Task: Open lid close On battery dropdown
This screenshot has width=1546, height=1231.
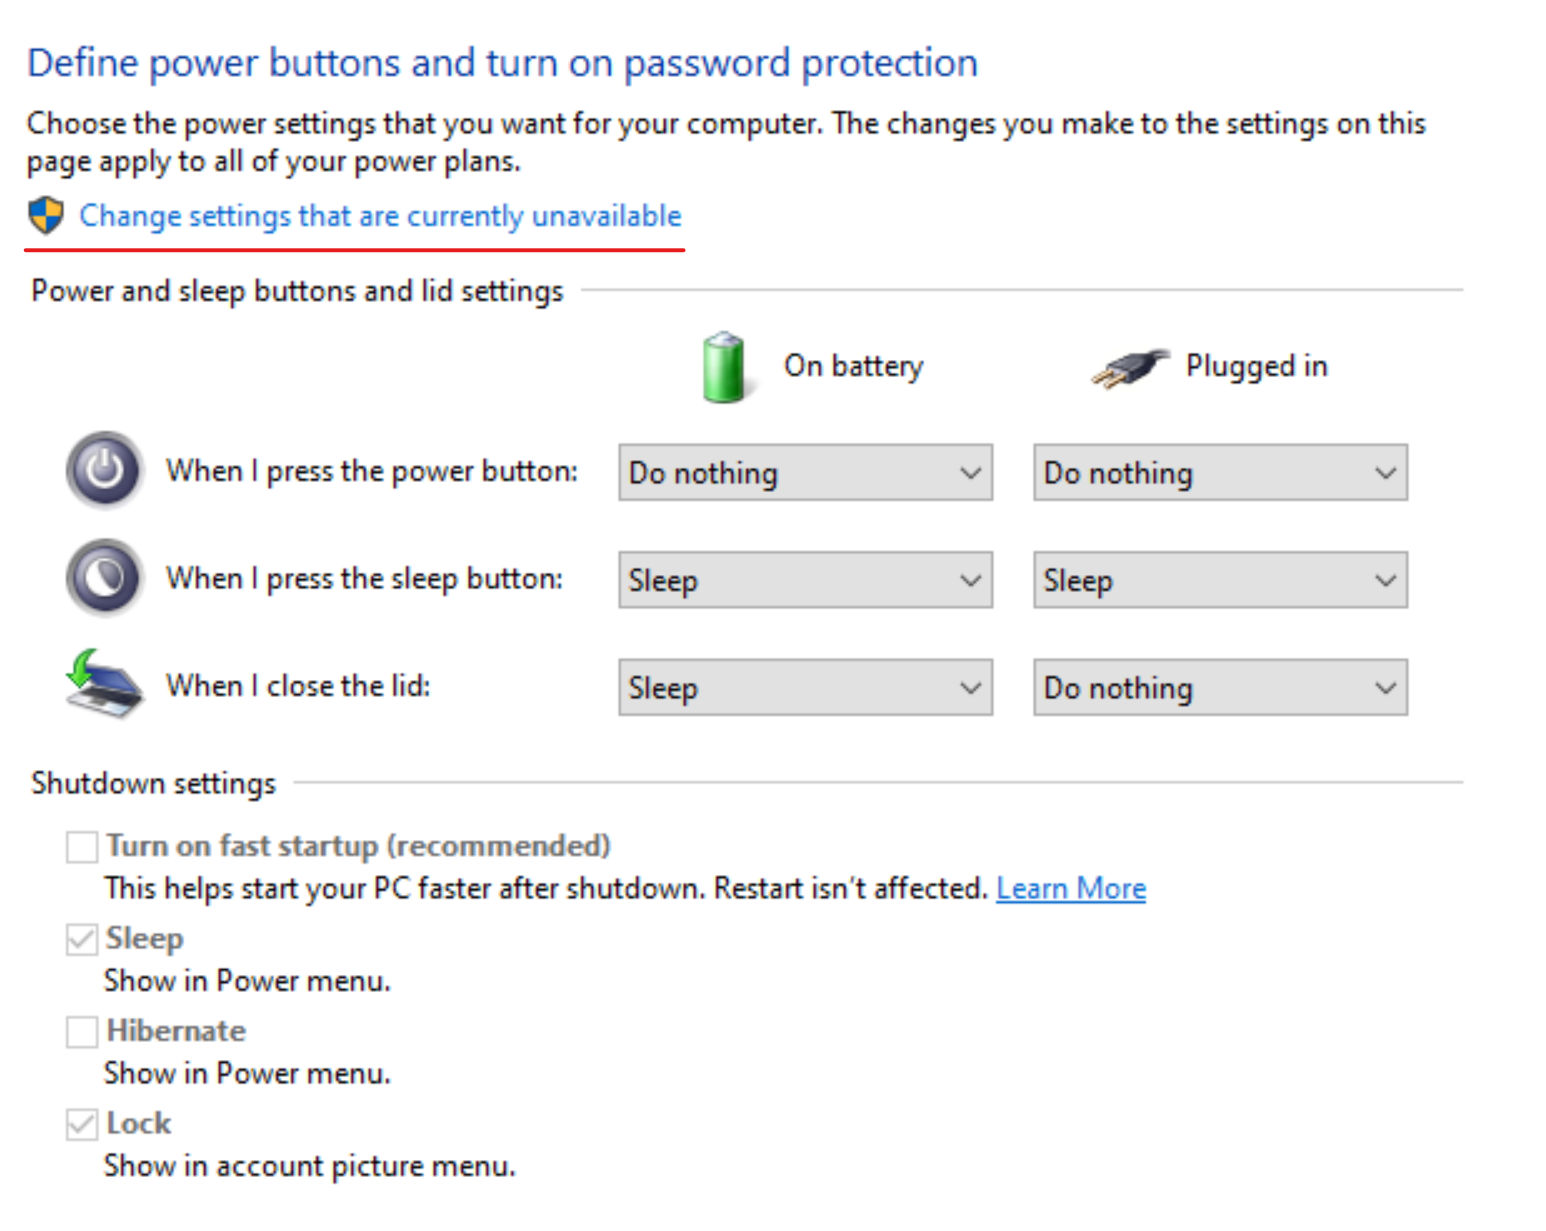Action: pos(805,688)
